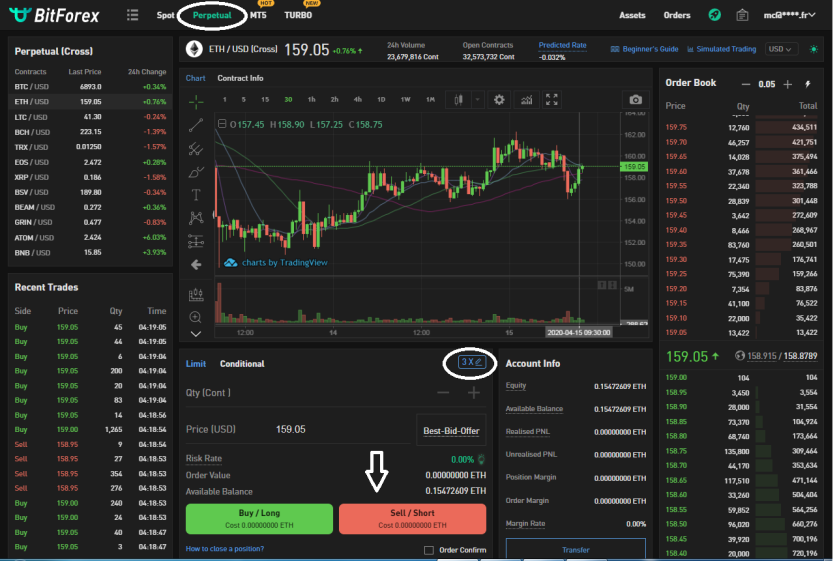Image resolution: width=837 pixels, height=561 pixels.
Task: Expand the chart toolbar bottom chevron
Action: click(x=196, y=334)
